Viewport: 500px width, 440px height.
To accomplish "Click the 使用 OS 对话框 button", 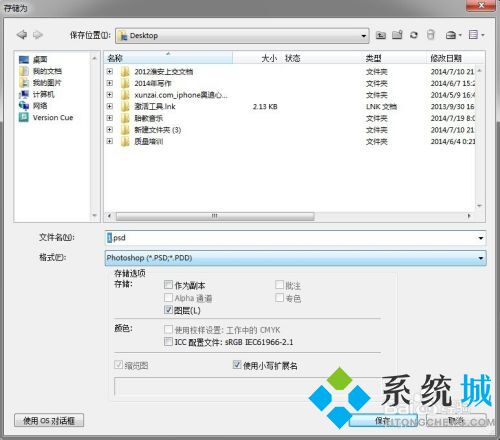I will point(49,421).
